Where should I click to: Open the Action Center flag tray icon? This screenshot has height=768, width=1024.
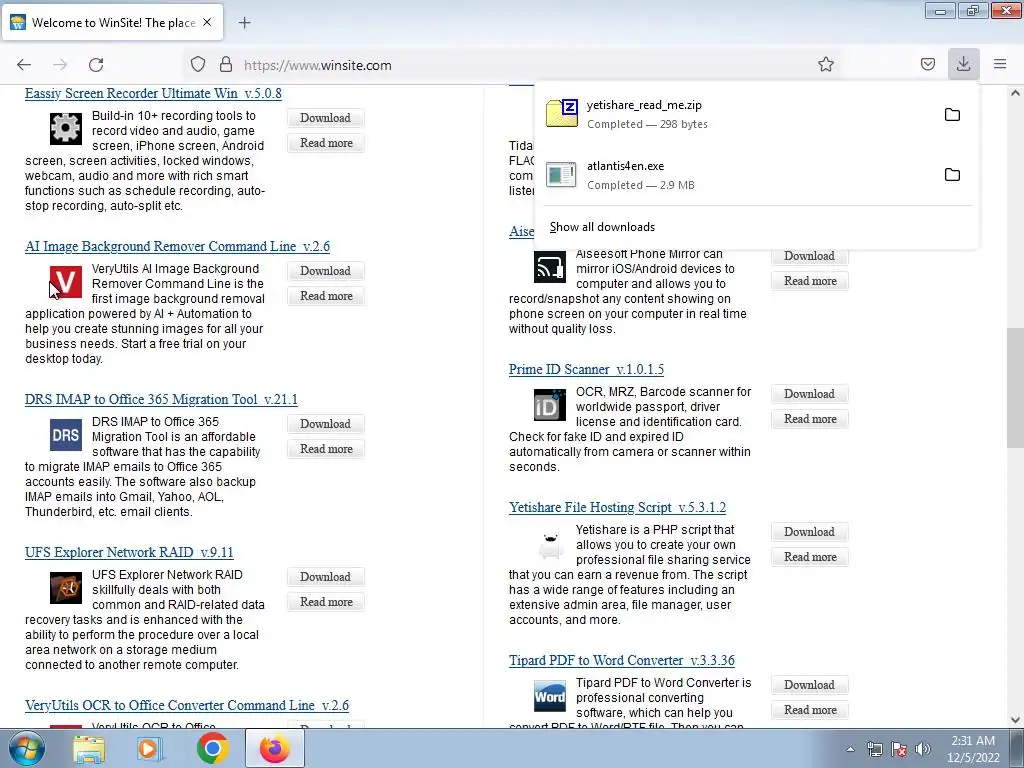coord(899,749)
